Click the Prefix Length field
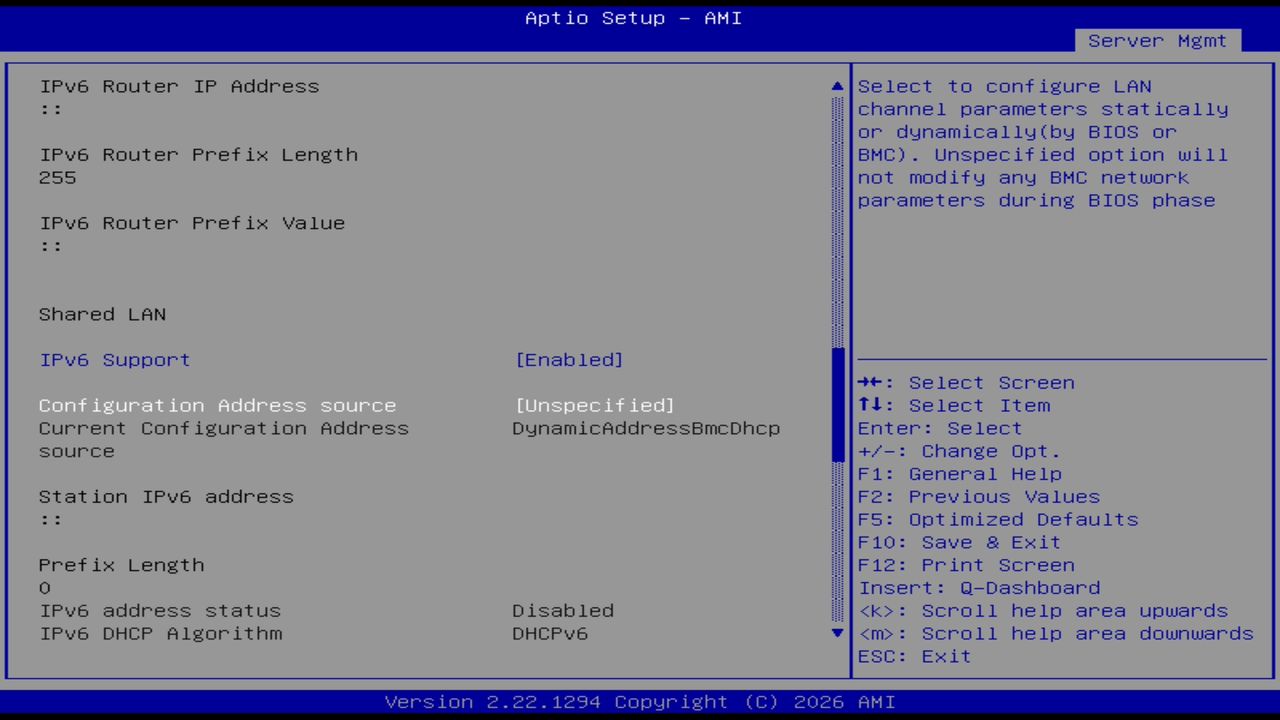 pos(121,565)
